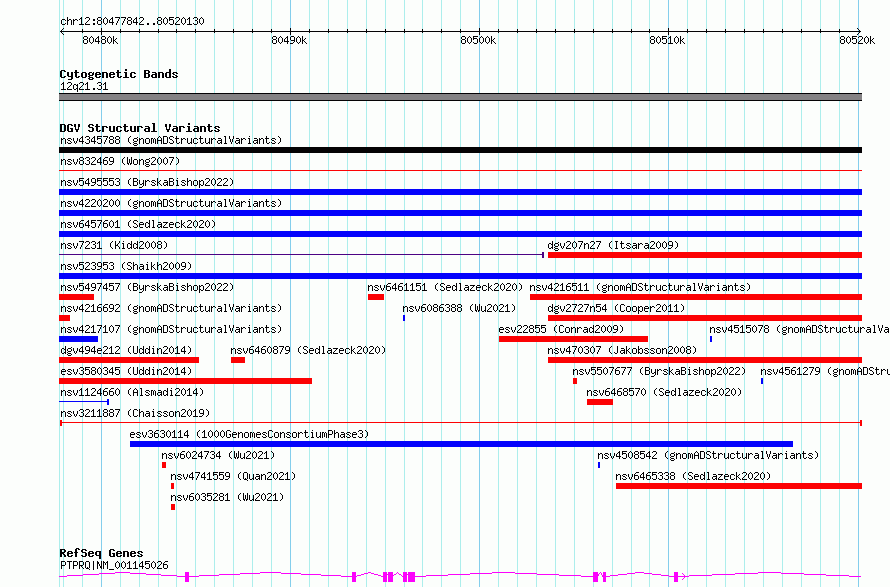
Task: Open nsv470307 (Jakobsson2008) variant
Action: coord(622,350)
